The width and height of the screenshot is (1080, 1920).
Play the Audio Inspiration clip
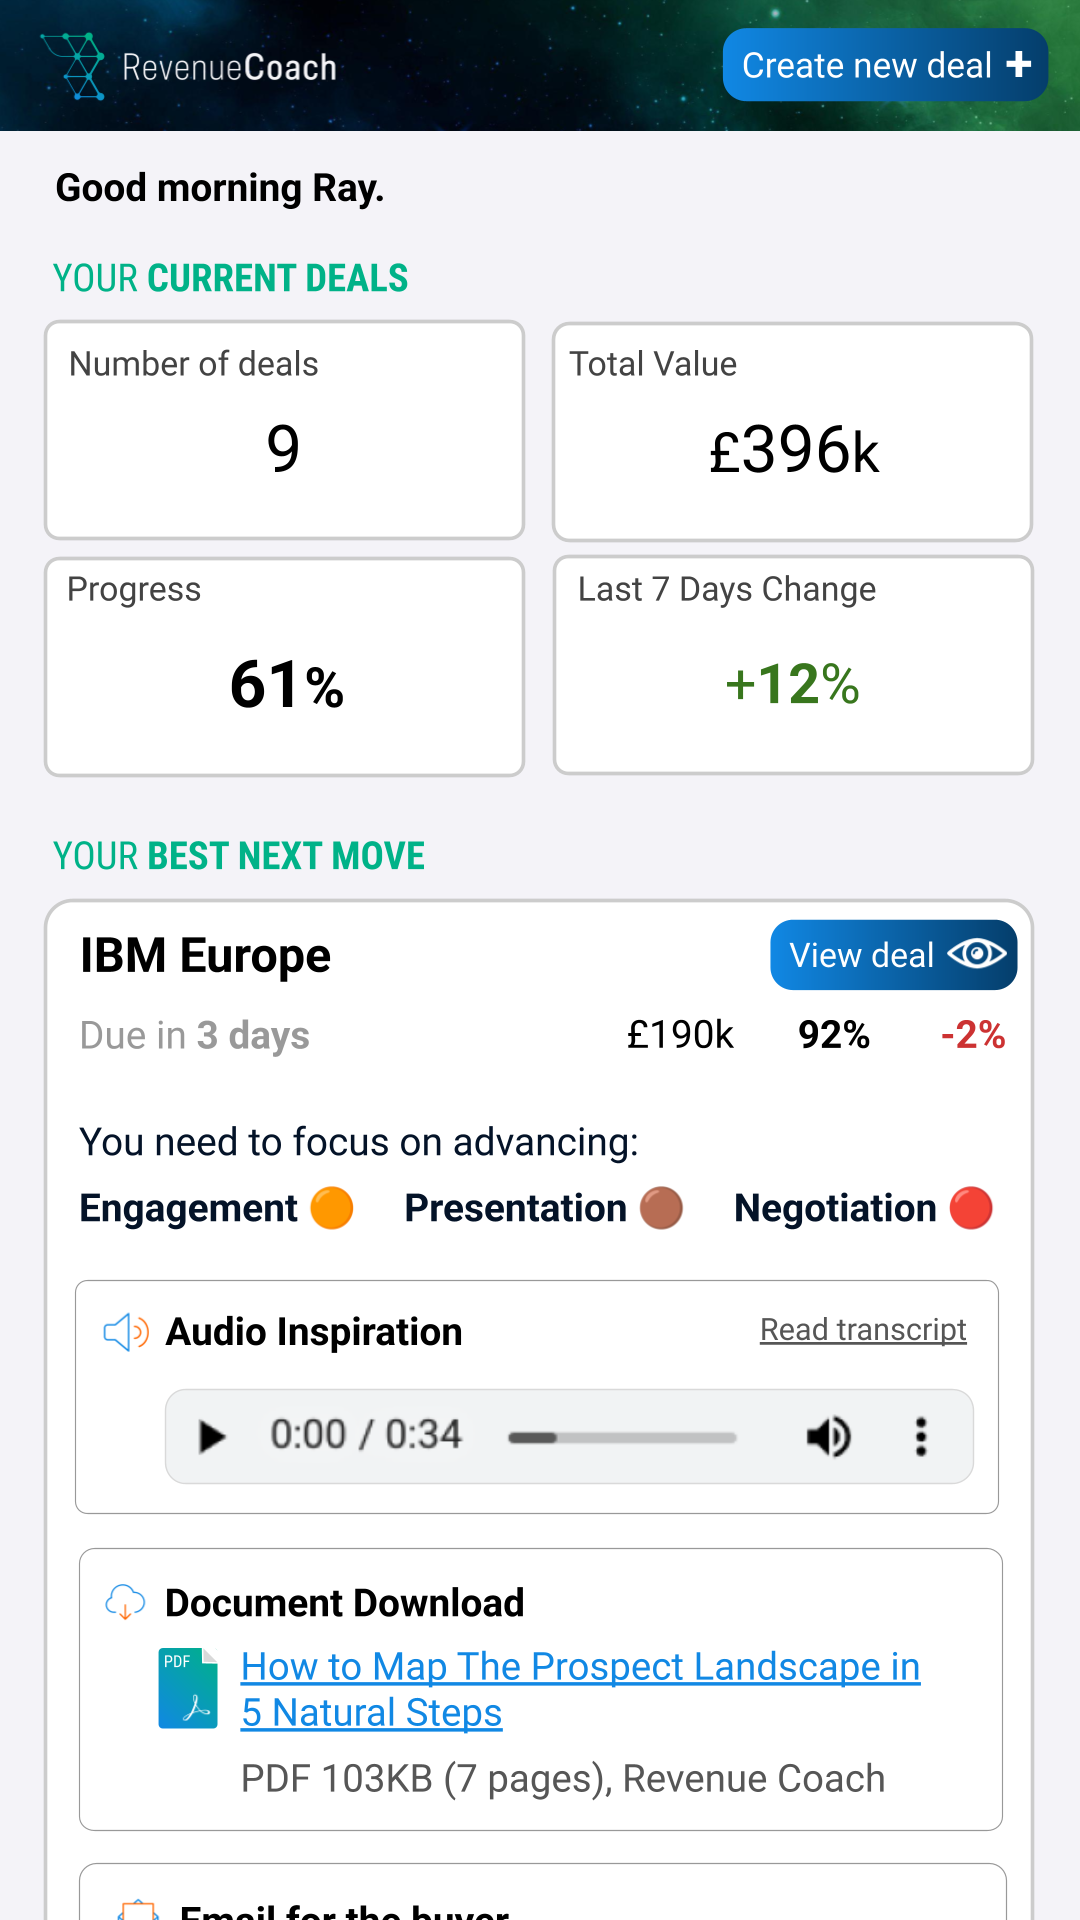212,1436
